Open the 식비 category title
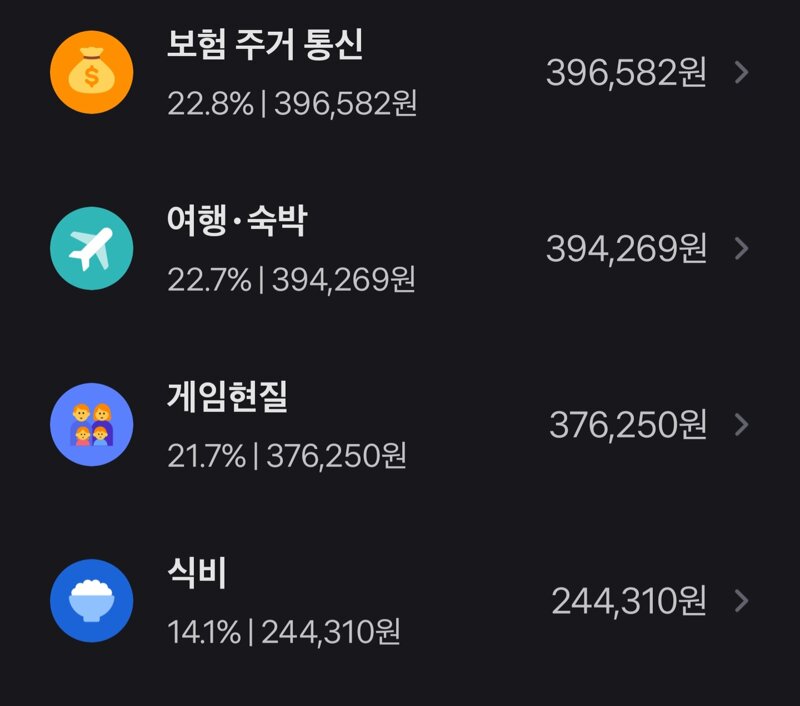Image resolution: width=800 pixels, height=706 pixels. click(197, 573)
